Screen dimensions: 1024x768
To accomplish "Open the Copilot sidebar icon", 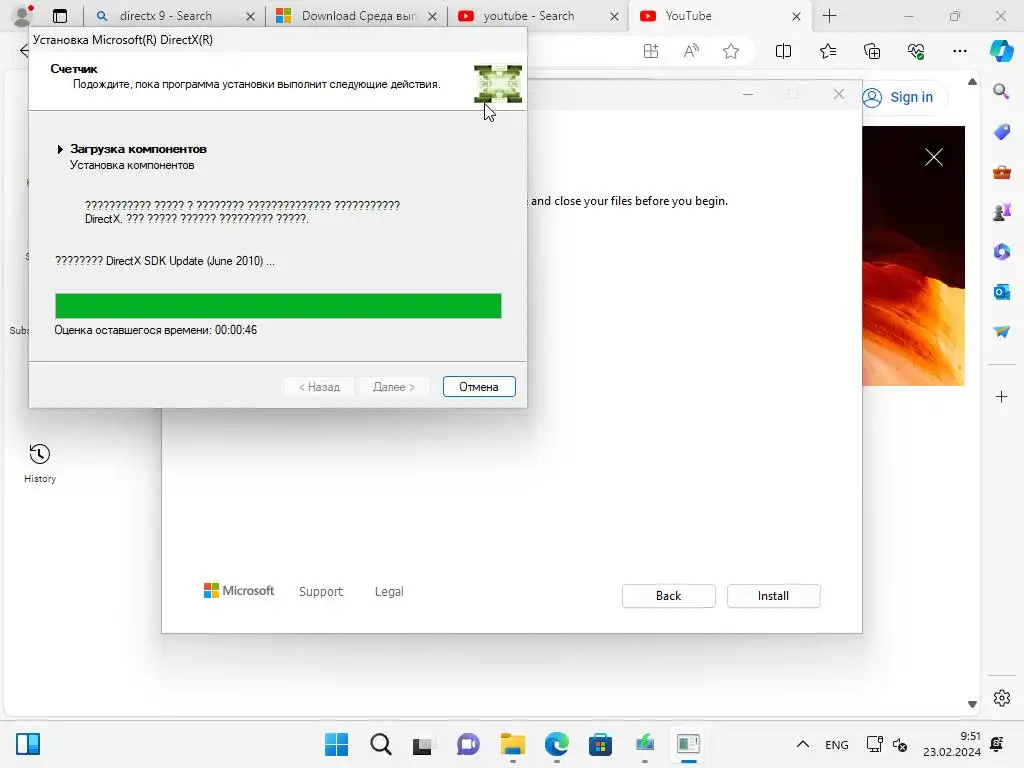I will [x=1001, y=51].
